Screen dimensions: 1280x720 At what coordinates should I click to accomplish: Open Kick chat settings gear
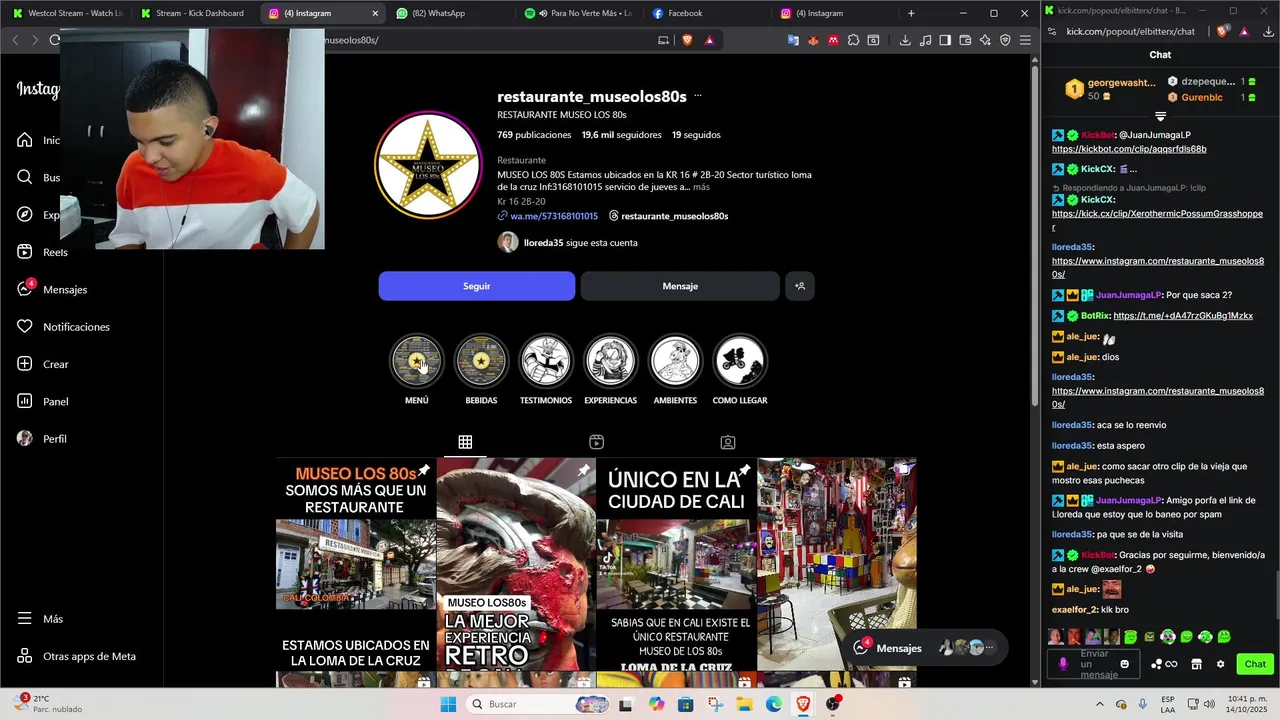pyautogui.click(x=1220, y=664)
